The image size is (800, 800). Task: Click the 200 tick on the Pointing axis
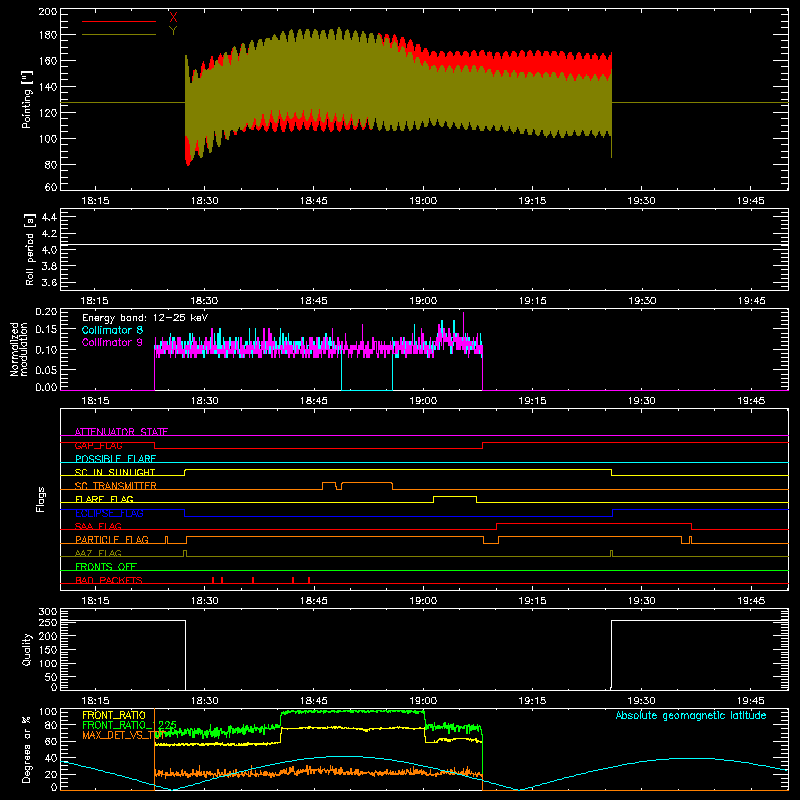(48, 11)
